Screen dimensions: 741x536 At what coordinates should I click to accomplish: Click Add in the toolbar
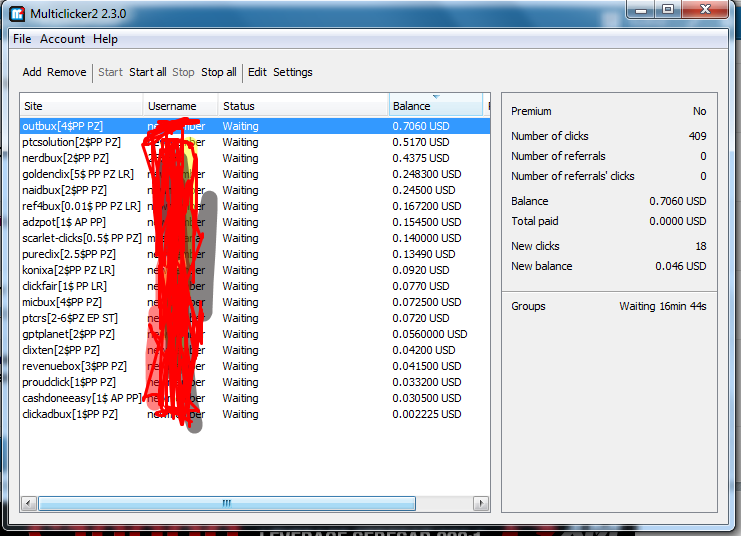point(32,72)
